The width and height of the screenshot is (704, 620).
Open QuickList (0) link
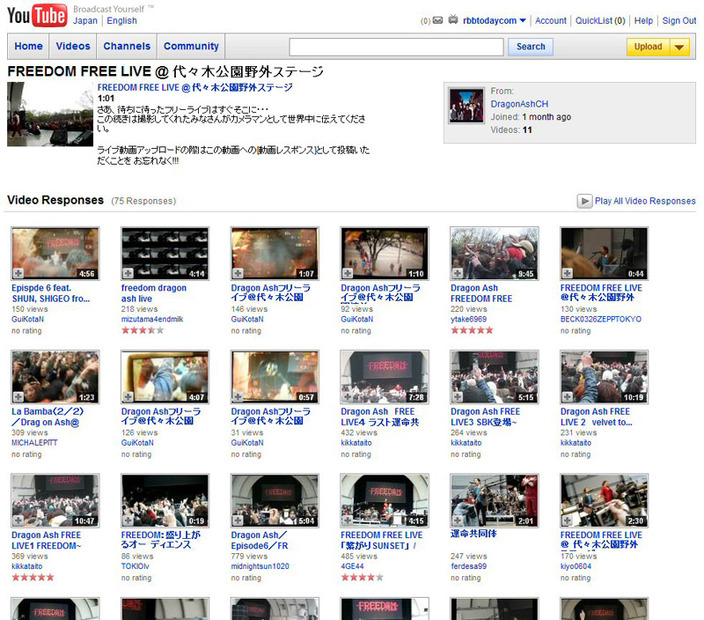tap(600, 21)
